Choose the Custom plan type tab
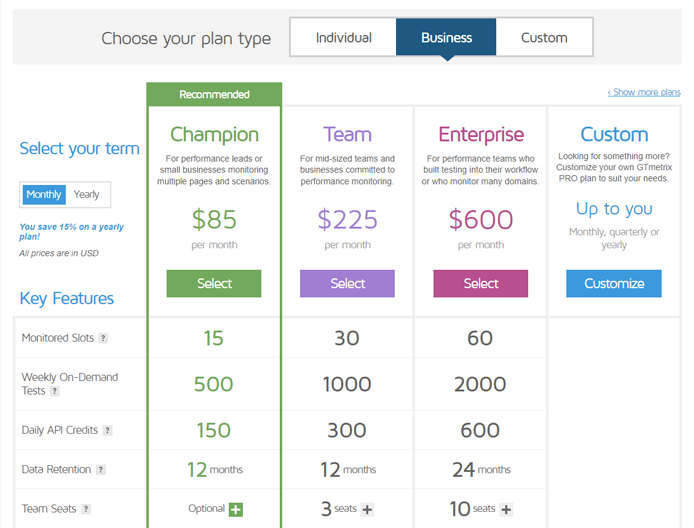This screenshot has width=694, height=528. coord(544,37)
